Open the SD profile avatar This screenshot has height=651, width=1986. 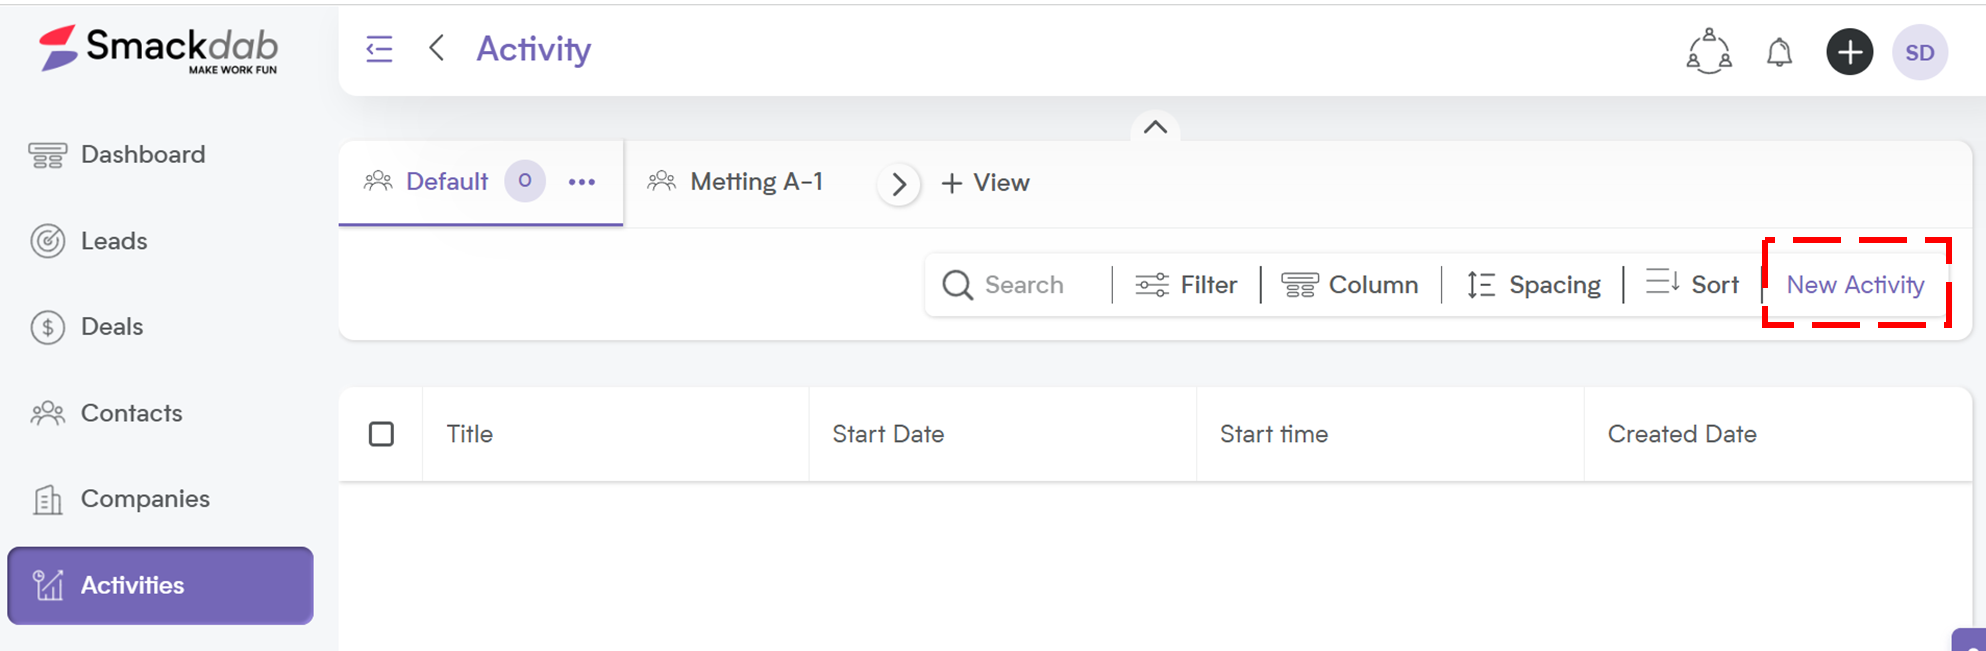pos(1919,52)
